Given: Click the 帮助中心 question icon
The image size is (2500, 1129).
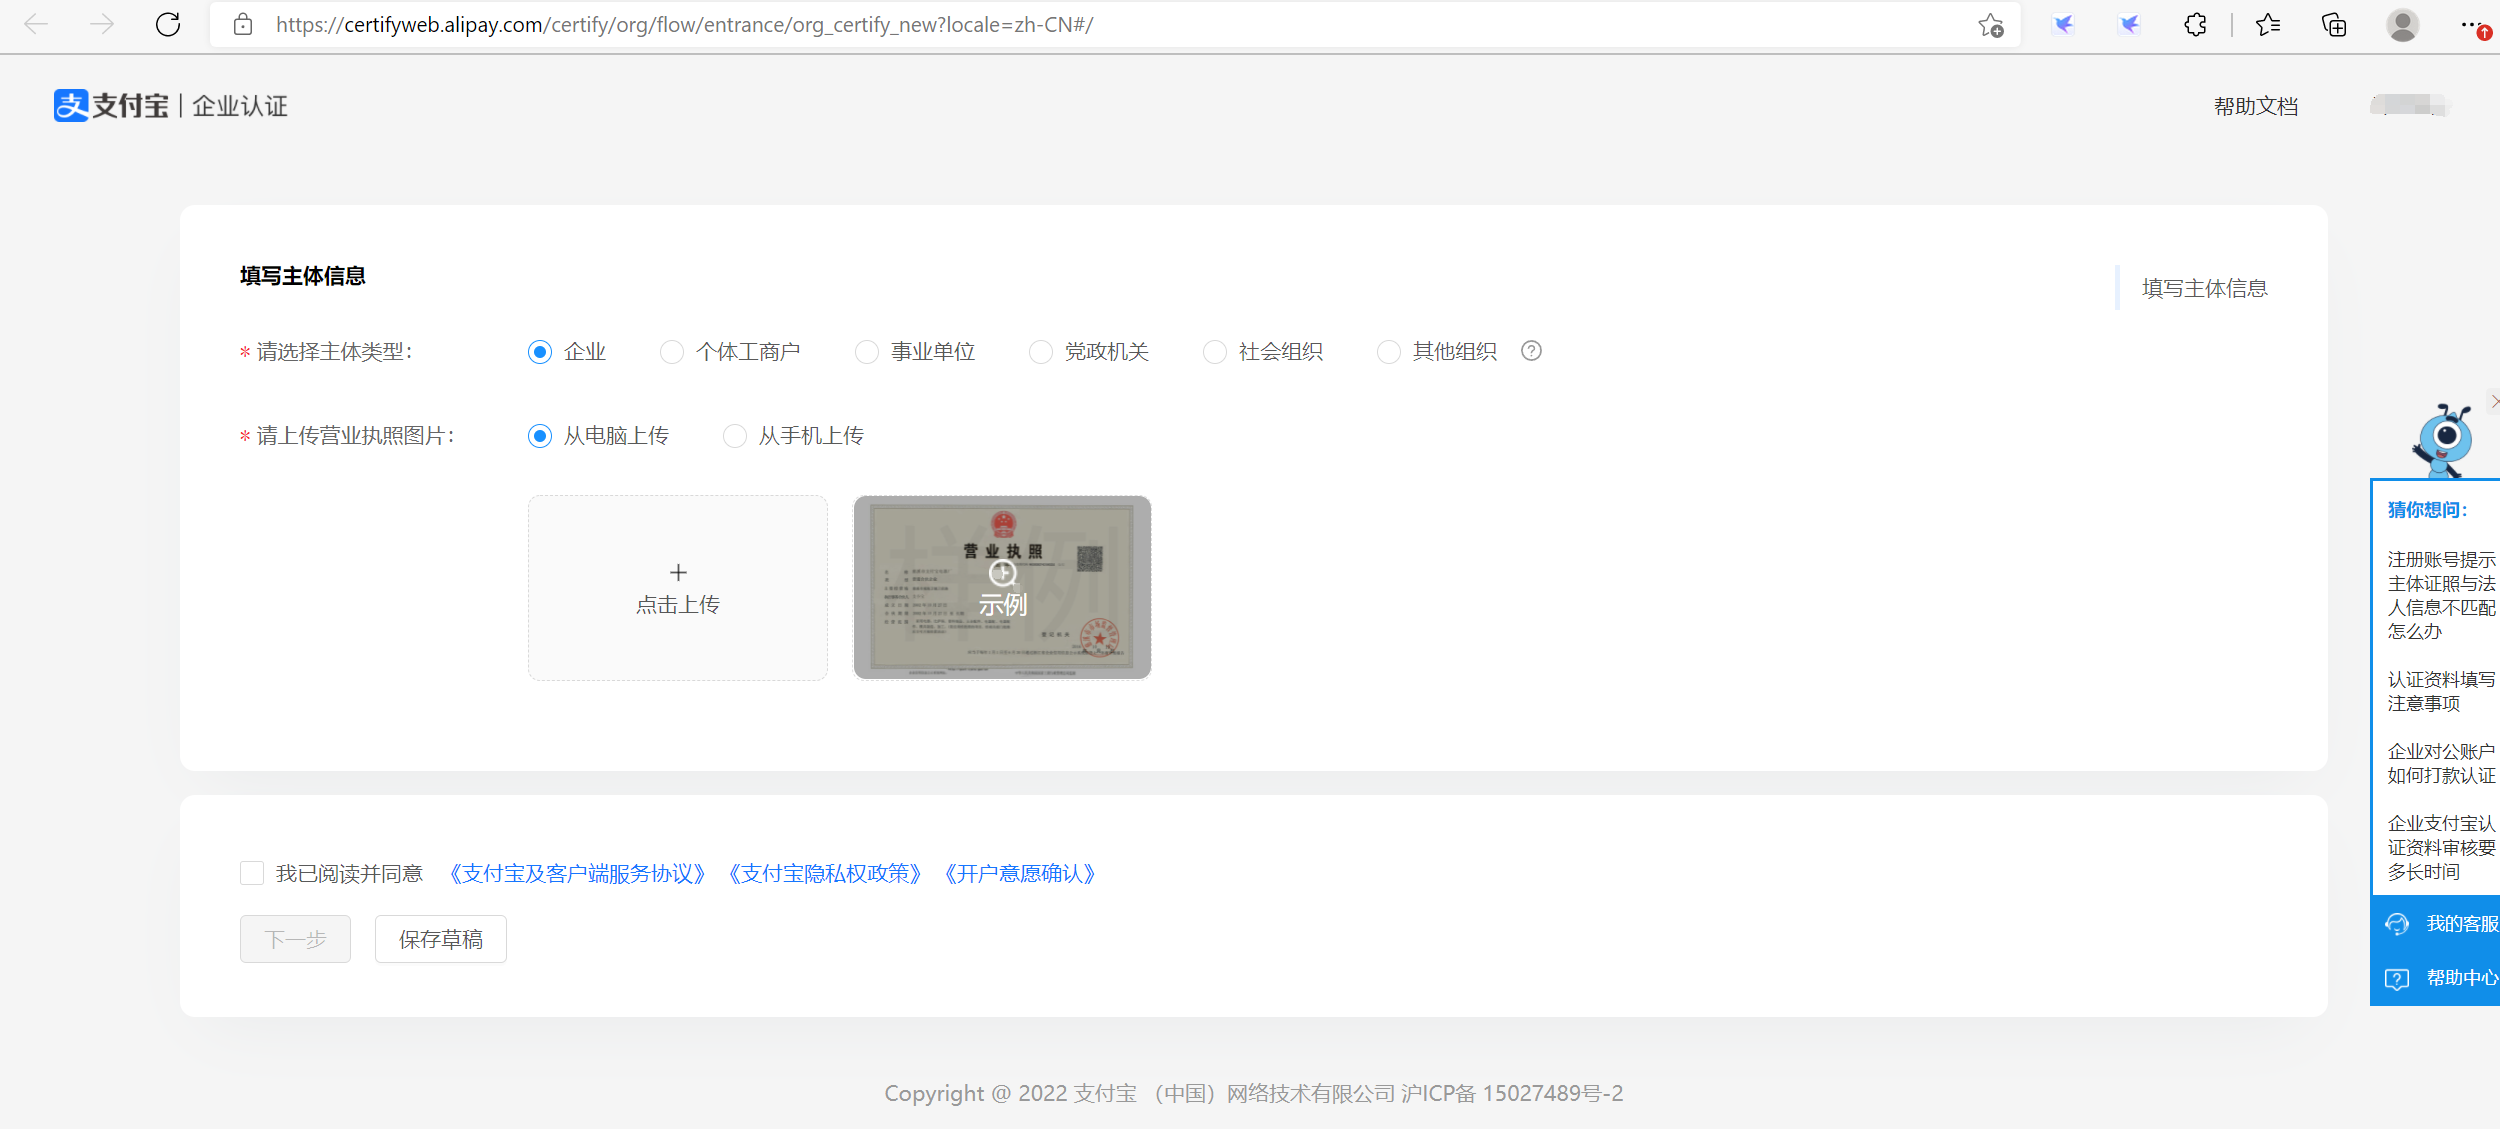Looking at the screenshot, I should pos(2396,978).
